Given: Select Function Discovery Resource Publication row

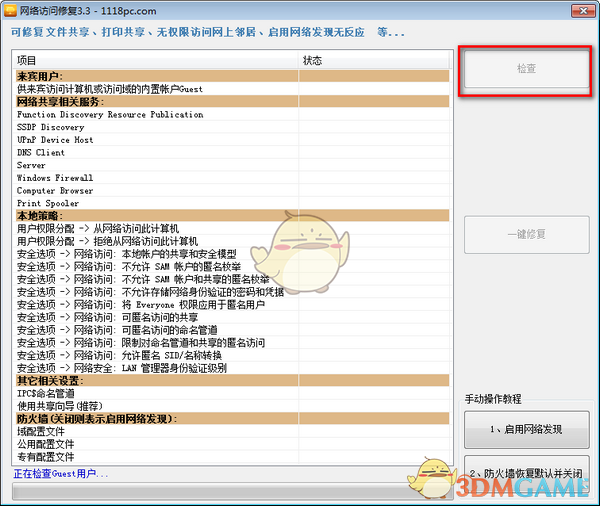Looking at the screenshot, I should 233,114.
